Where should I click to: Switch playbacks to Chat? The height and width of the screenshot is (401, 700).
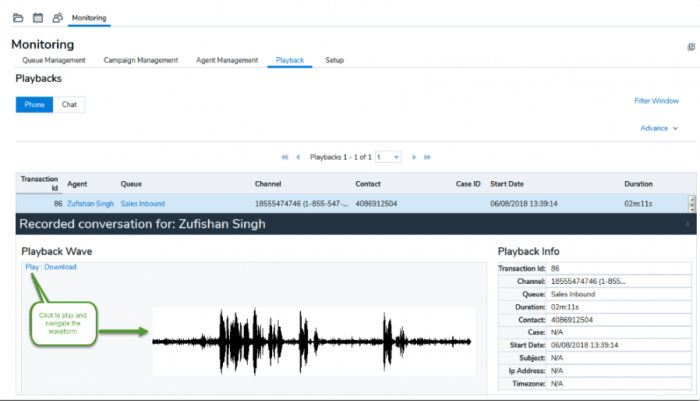(x=69, y=104)
